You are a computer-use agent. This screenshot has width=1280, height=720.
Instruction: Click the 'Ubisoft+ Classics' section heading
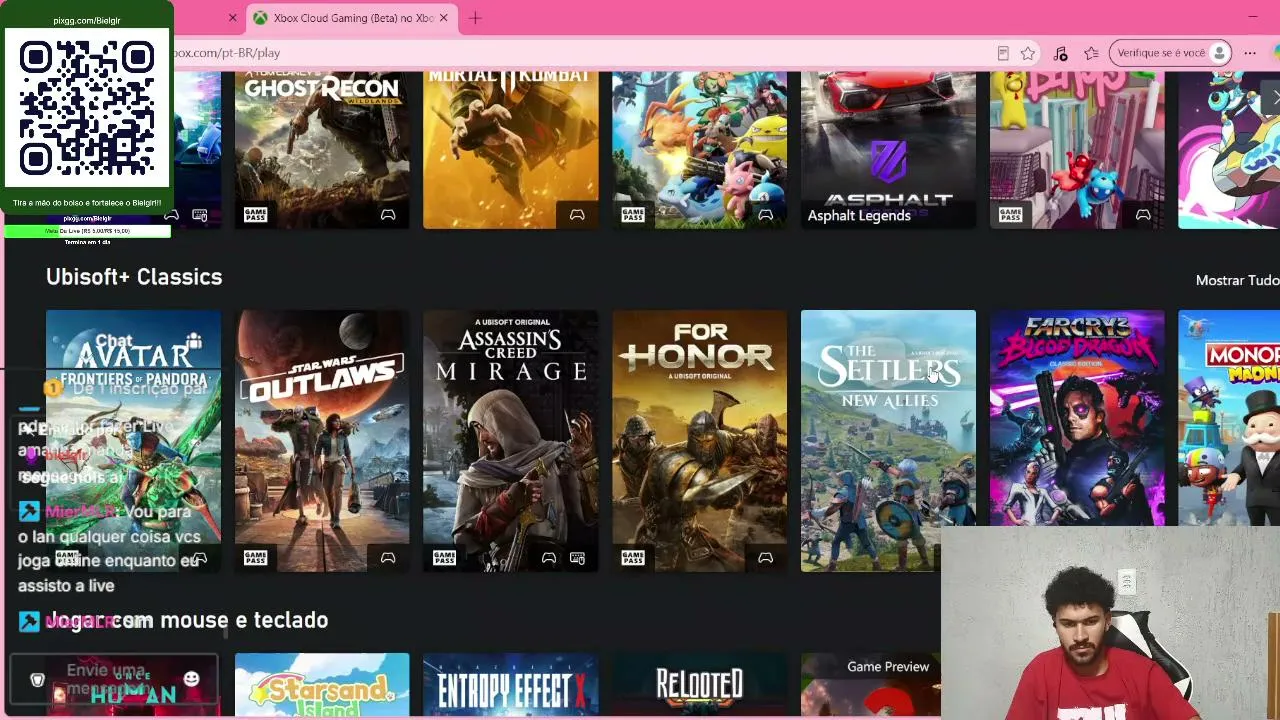(x=134, y=277)
